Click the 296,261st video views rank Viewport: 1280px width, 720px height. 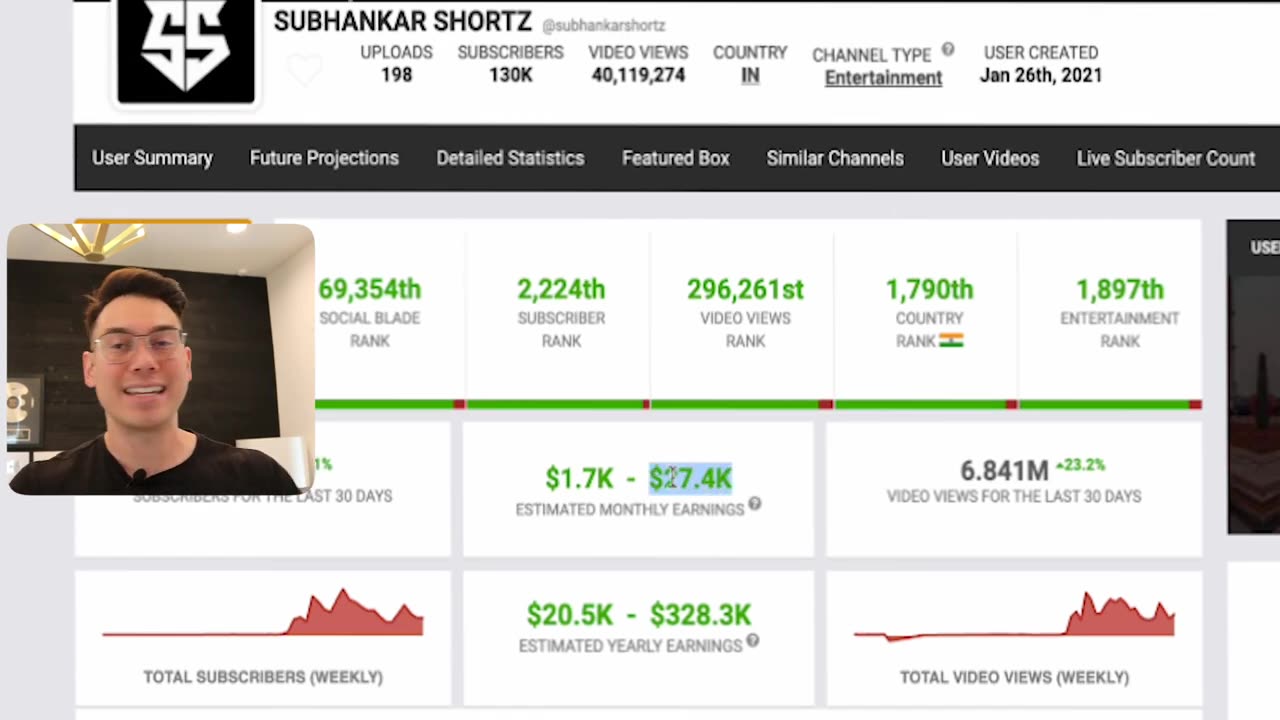745,290
